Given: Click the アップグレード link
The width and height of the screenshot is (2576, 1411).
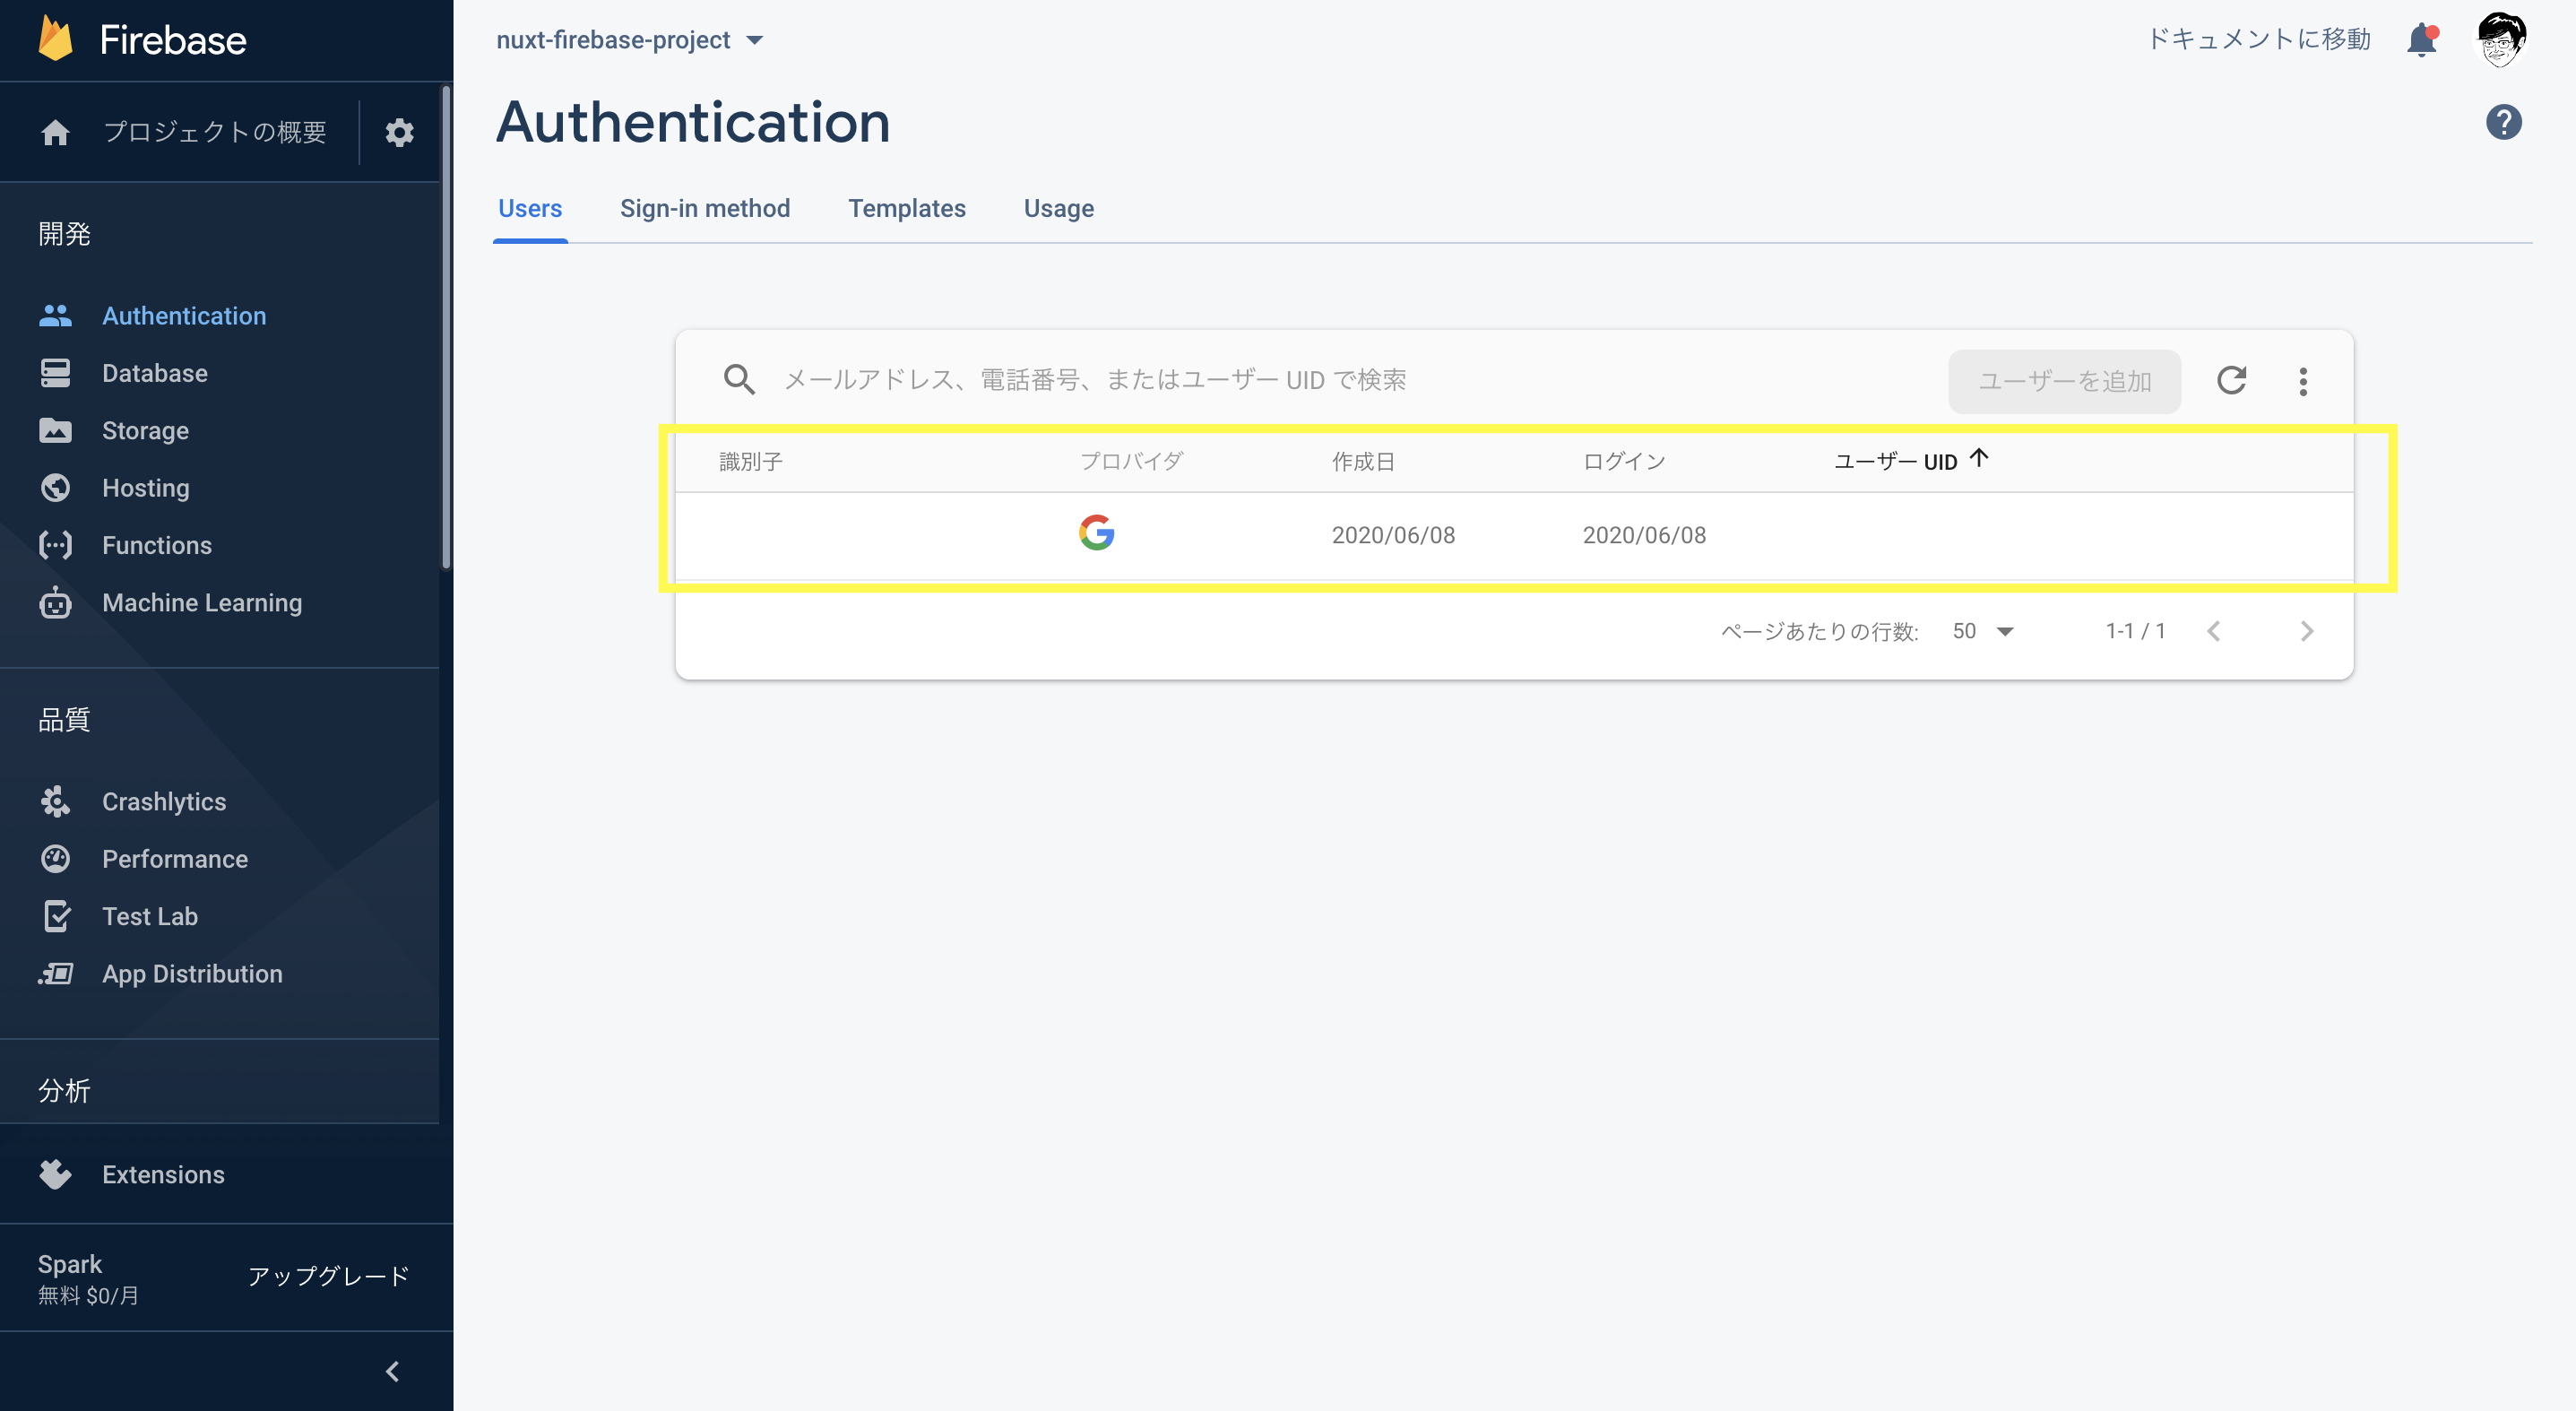Looking at the screenshot, I should pos(328,1276).
